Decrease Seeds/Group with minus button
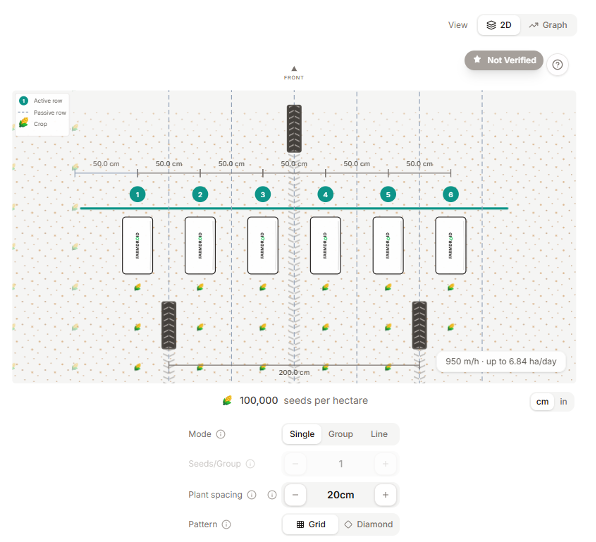Viewport: 596px width, 542px height. point(295,464)
